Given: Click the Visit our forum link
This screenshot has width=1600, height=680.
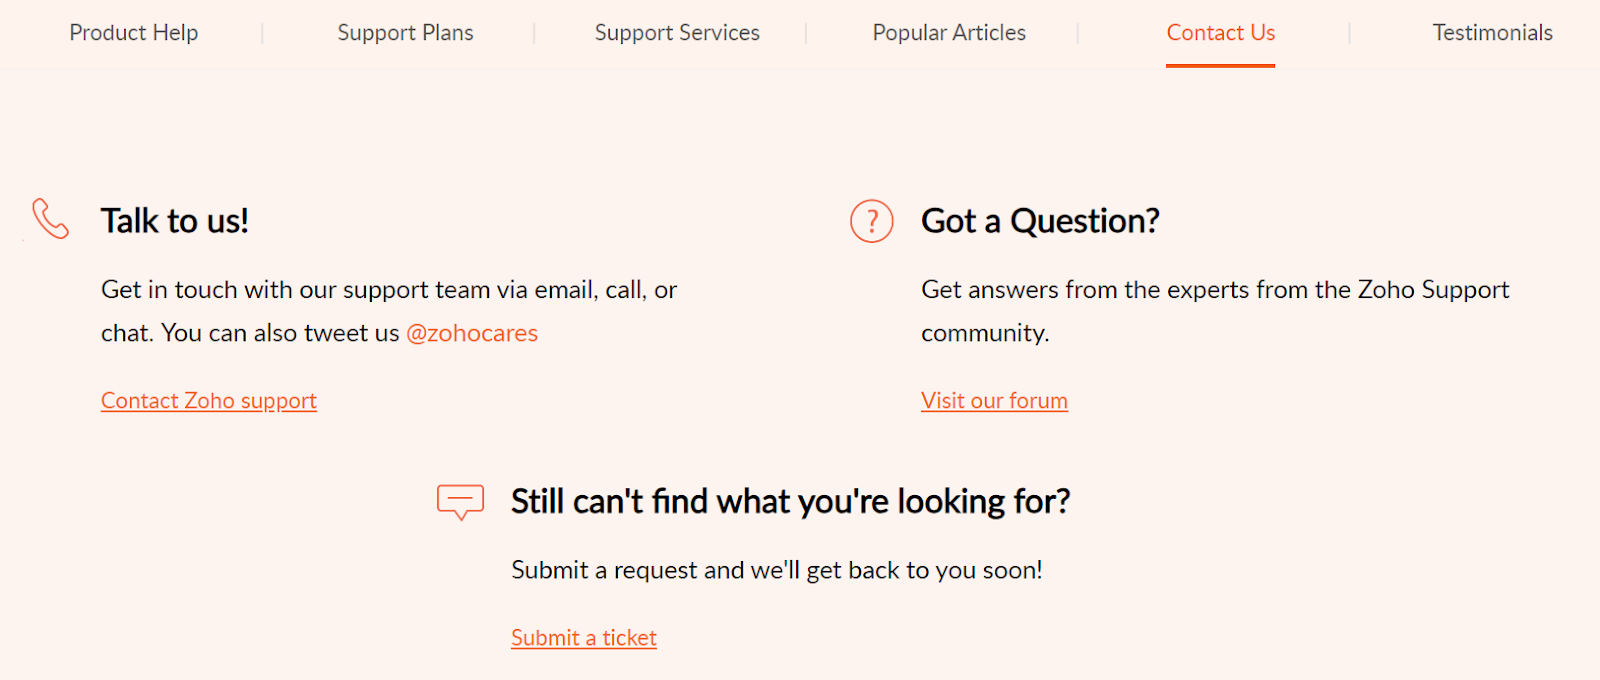Looking at the screenshot, I should point(994,401).
